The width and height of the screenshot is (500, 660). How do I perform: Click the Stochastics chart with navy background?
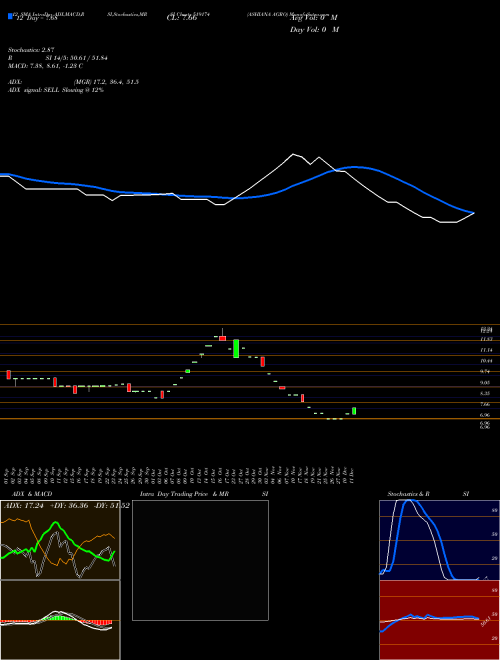(440, 540)
